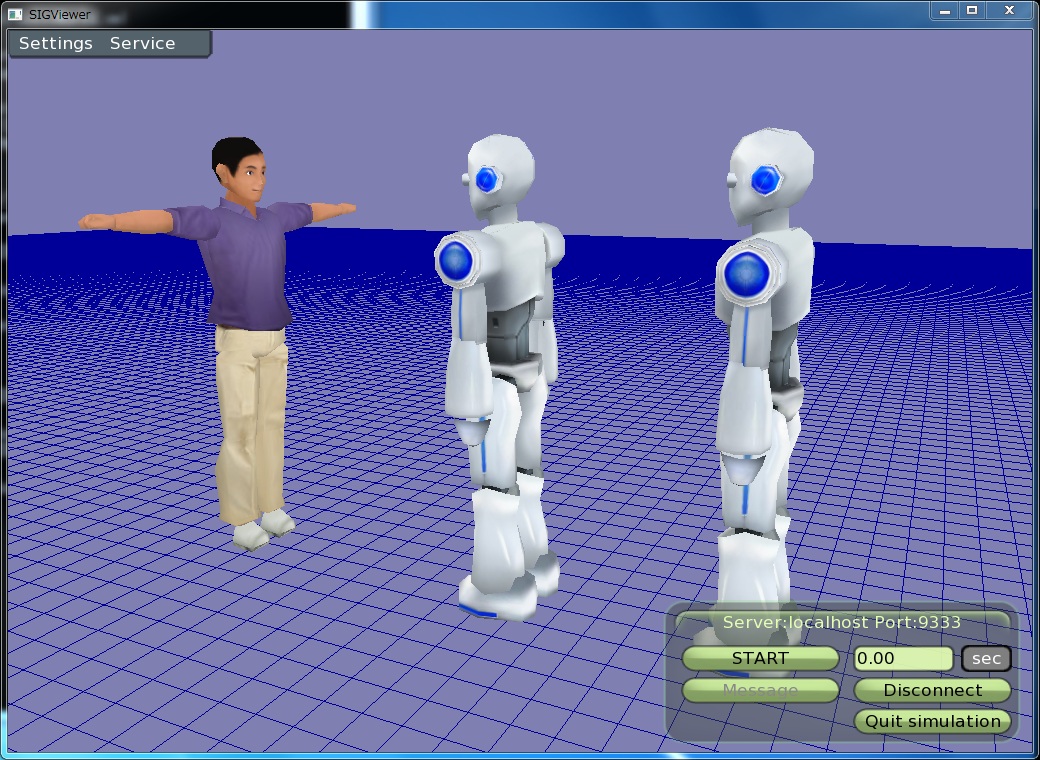Click the sec unit label
Screen dimensions: 1040x760
point(986,659)
